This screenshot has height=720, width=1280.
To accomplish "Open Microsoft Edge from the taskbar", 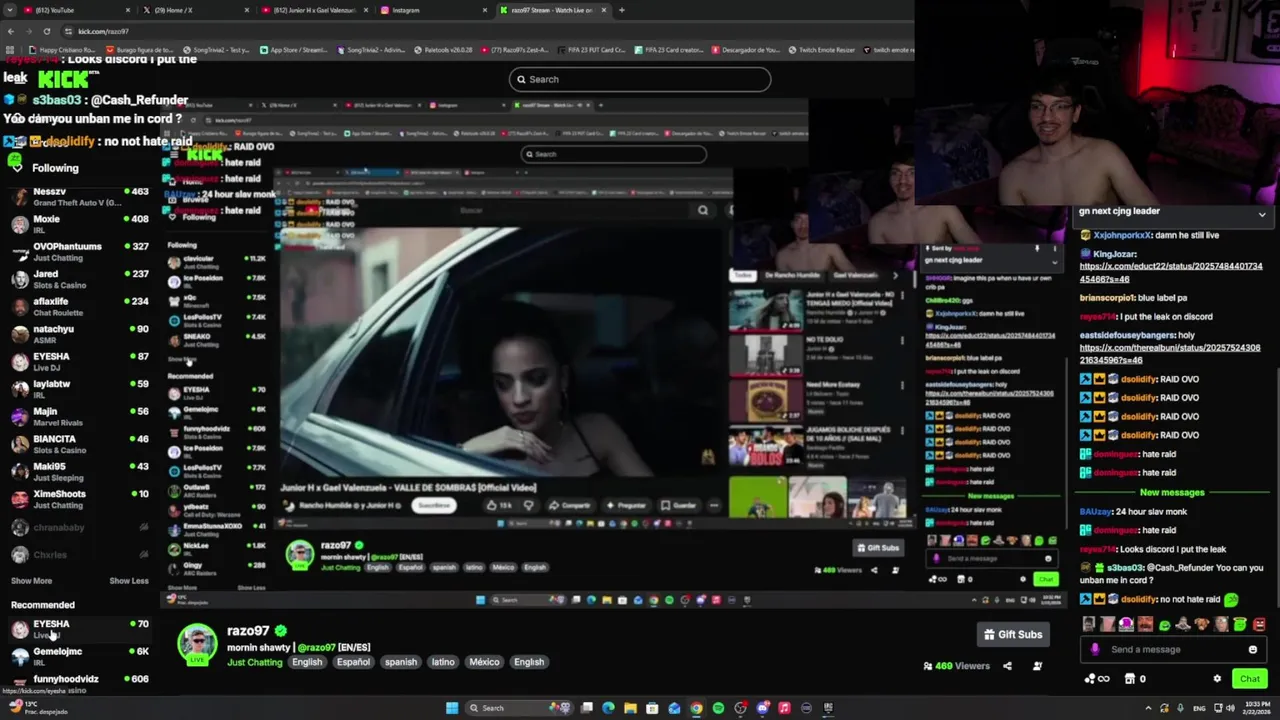I will 608,708.
